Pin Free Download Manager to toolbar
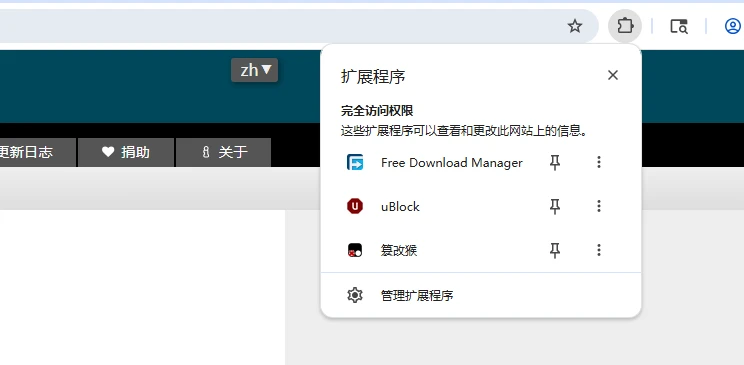Image resolution: width=744 pixels, height=365 pixels. [x=555, y=162]
